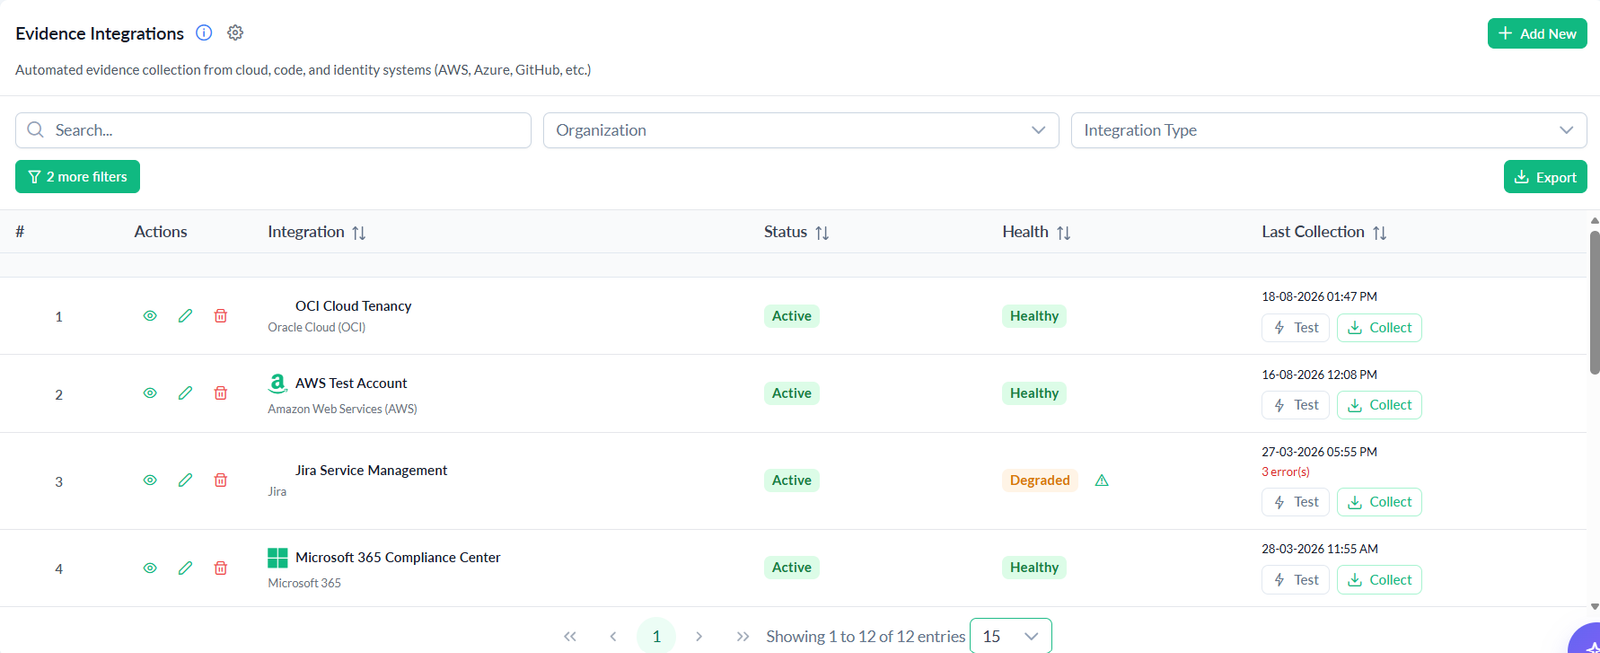
Task: Click the Degraded health badge
Action: coord(1040,480)
